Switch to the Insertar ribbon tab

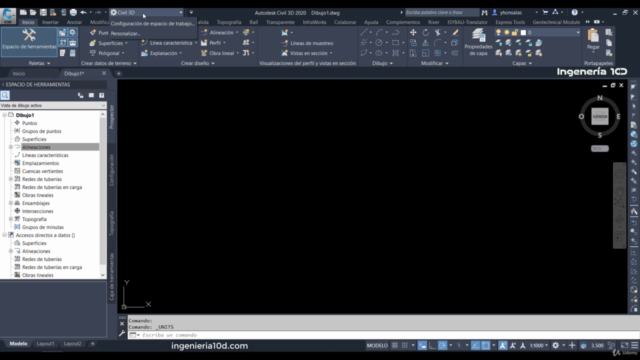pyautogui.click(x=50, y=22)
